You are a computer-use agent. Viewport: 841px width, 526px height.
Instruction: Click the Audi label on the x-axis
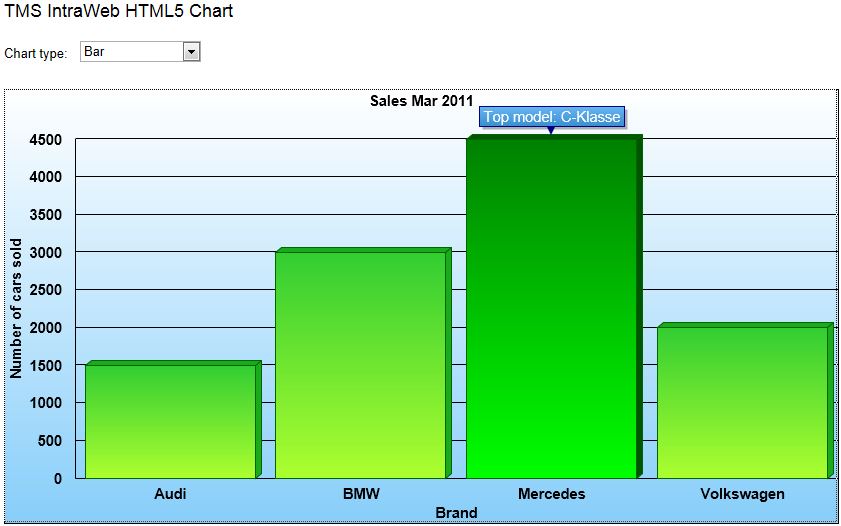coord(170,494)
